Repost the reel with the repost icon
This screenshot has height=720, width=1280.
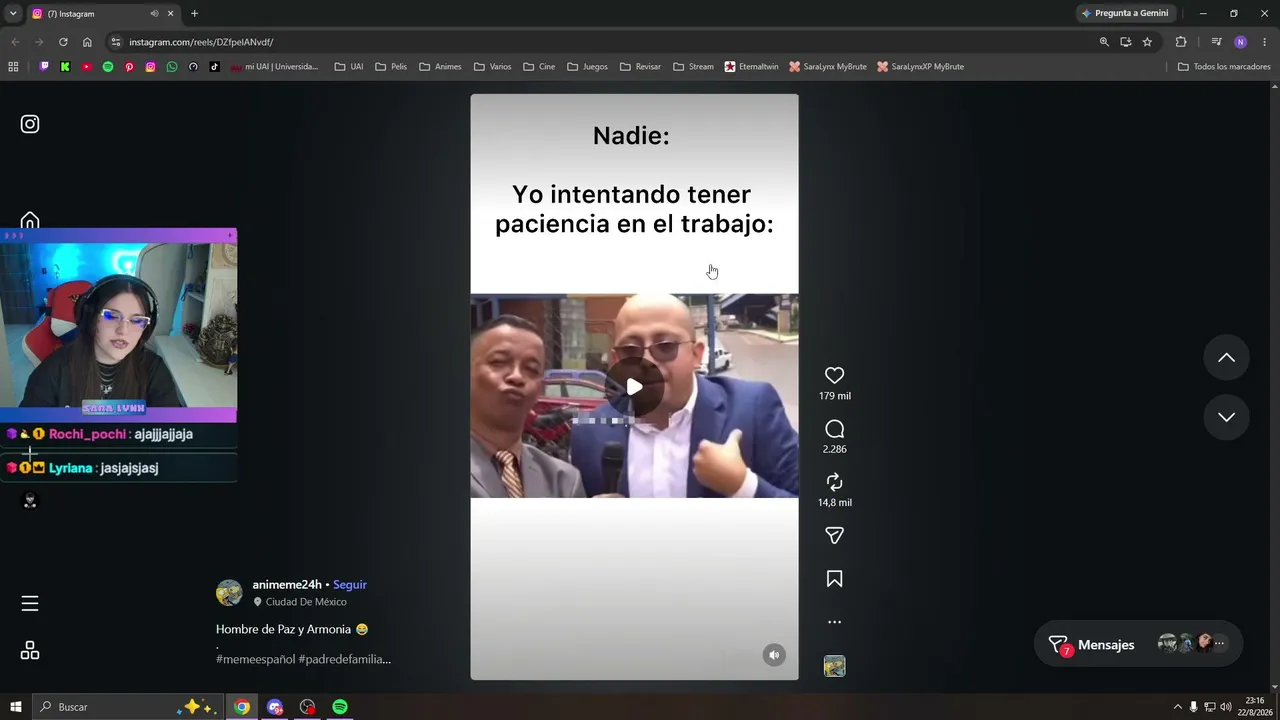(x=834, y=482)
